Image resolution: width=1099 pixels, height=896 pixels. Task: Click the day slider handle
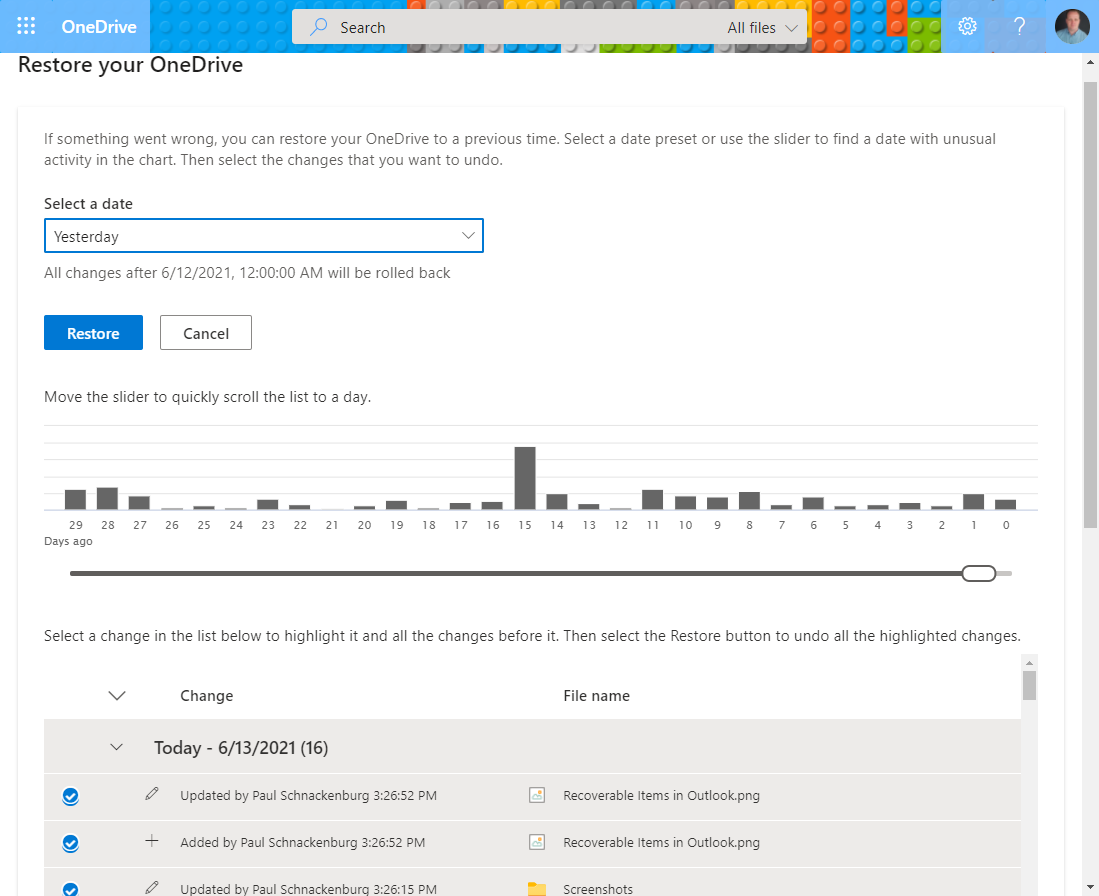click(x=978, y=573)
